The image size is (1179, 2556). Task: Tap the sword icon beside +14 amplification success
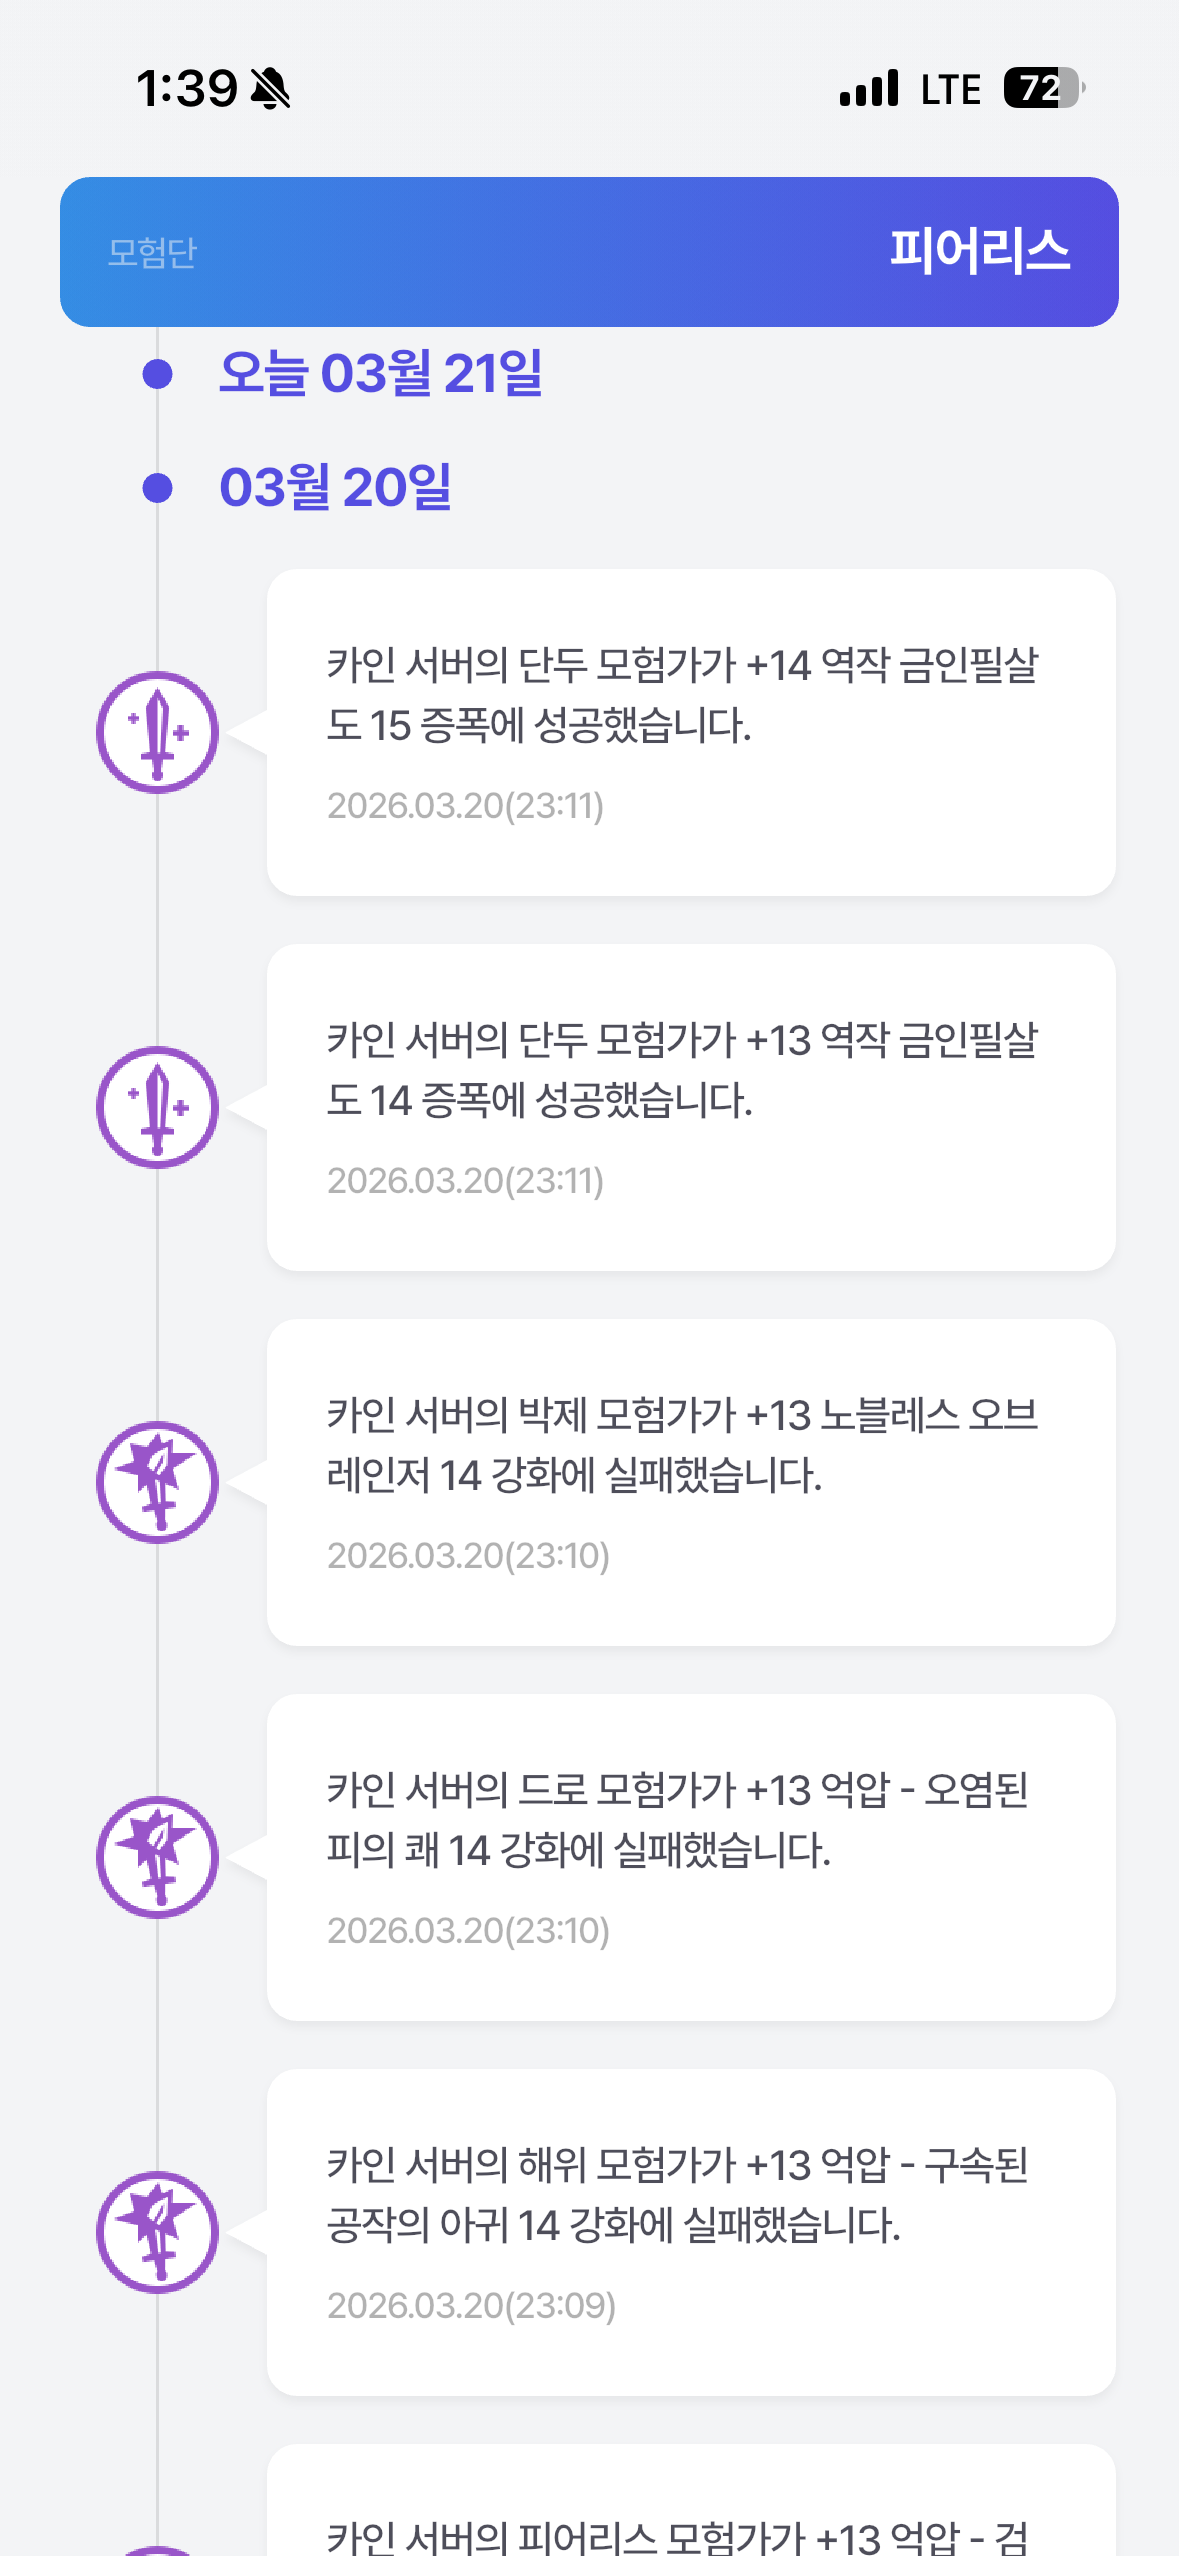coord(157,733)
